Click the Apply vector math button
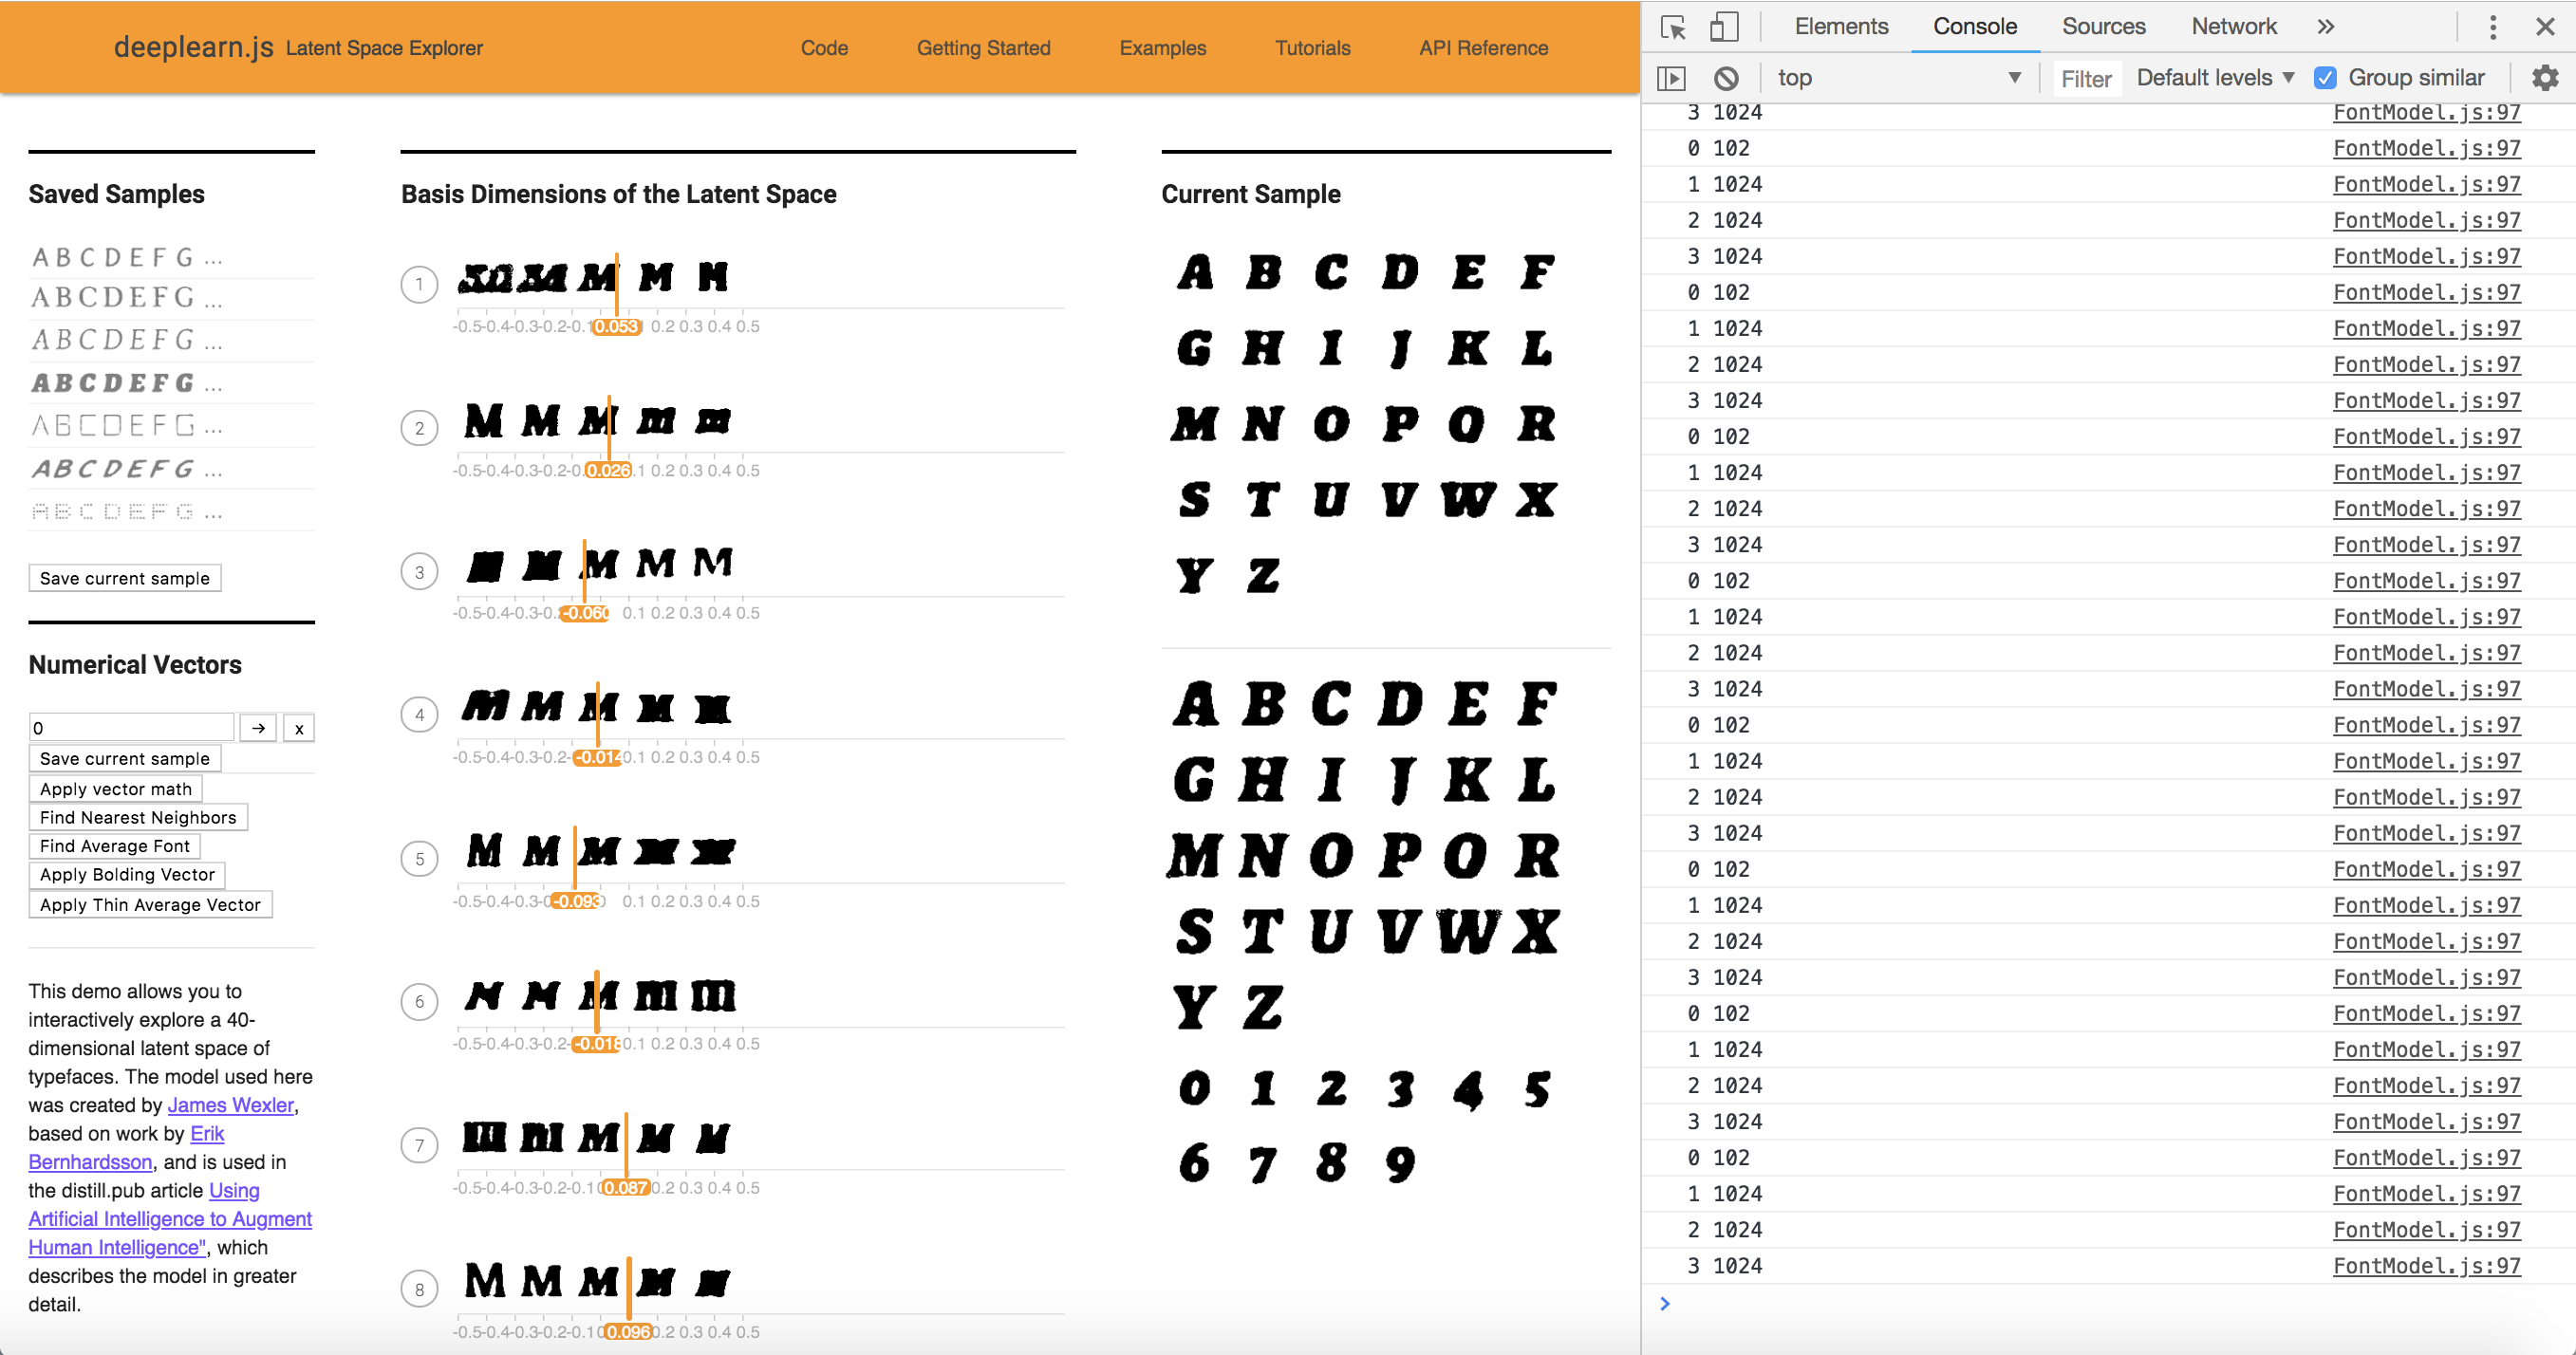Screen dimensions: 2576x1355 (x=116, y=788)
